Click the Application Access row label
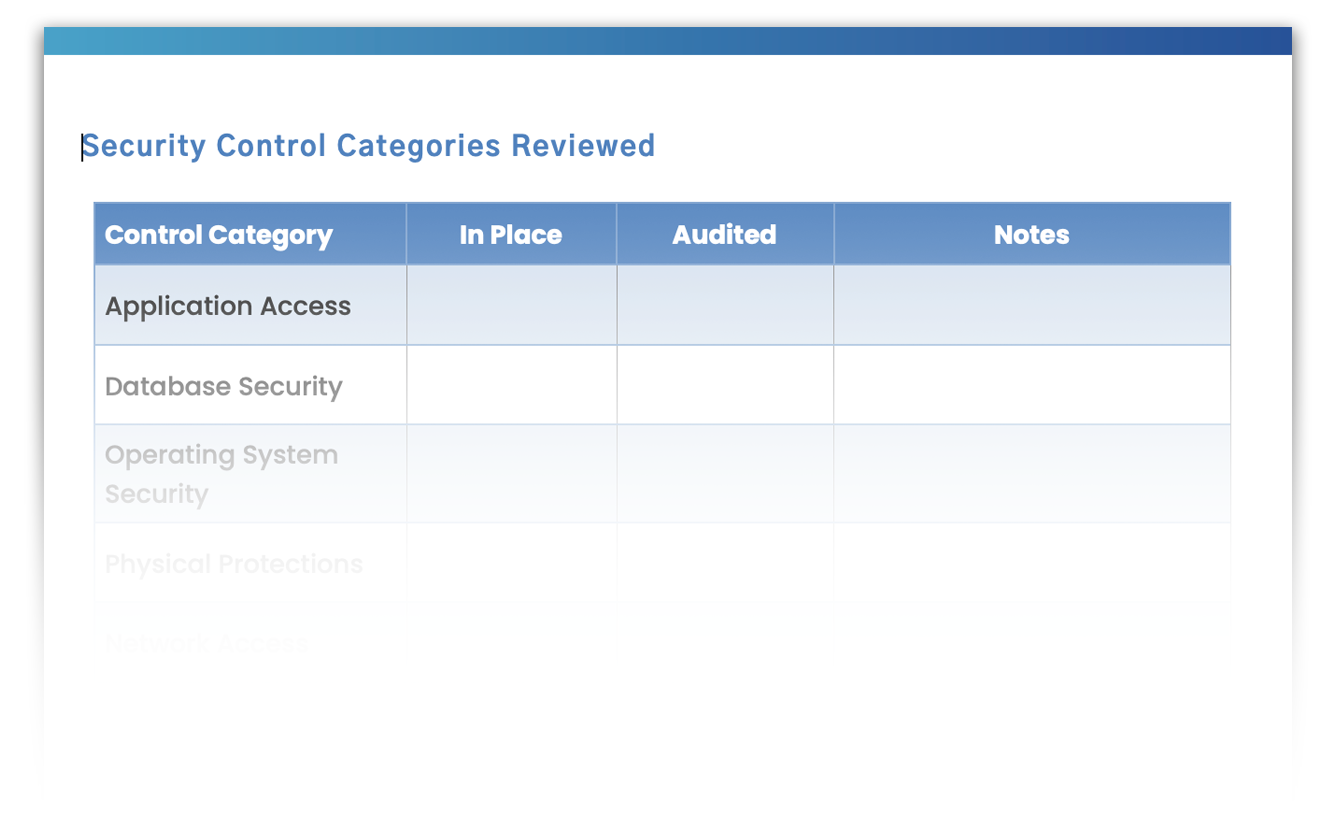Viewport: 1336px width, 830px height. point(228,306)
